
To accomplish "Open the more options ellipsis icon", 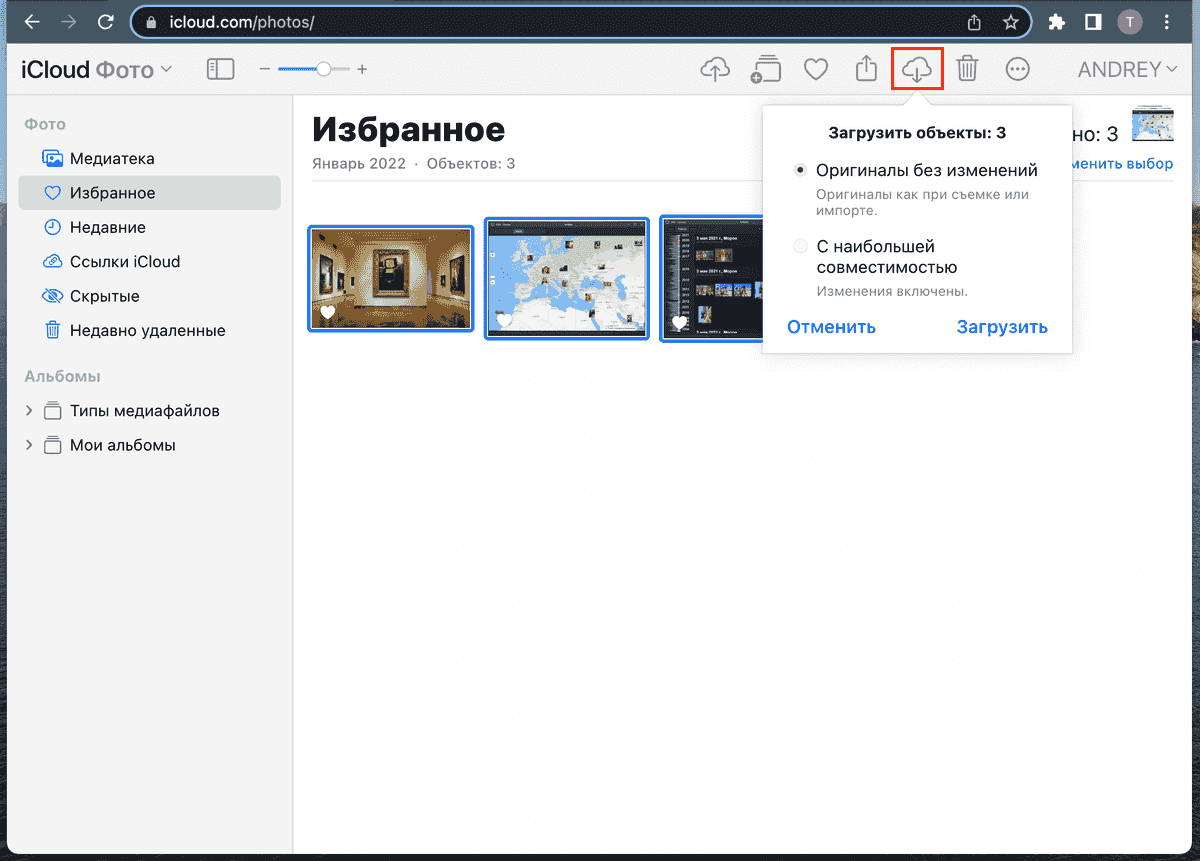I will tap(1017, 69).
